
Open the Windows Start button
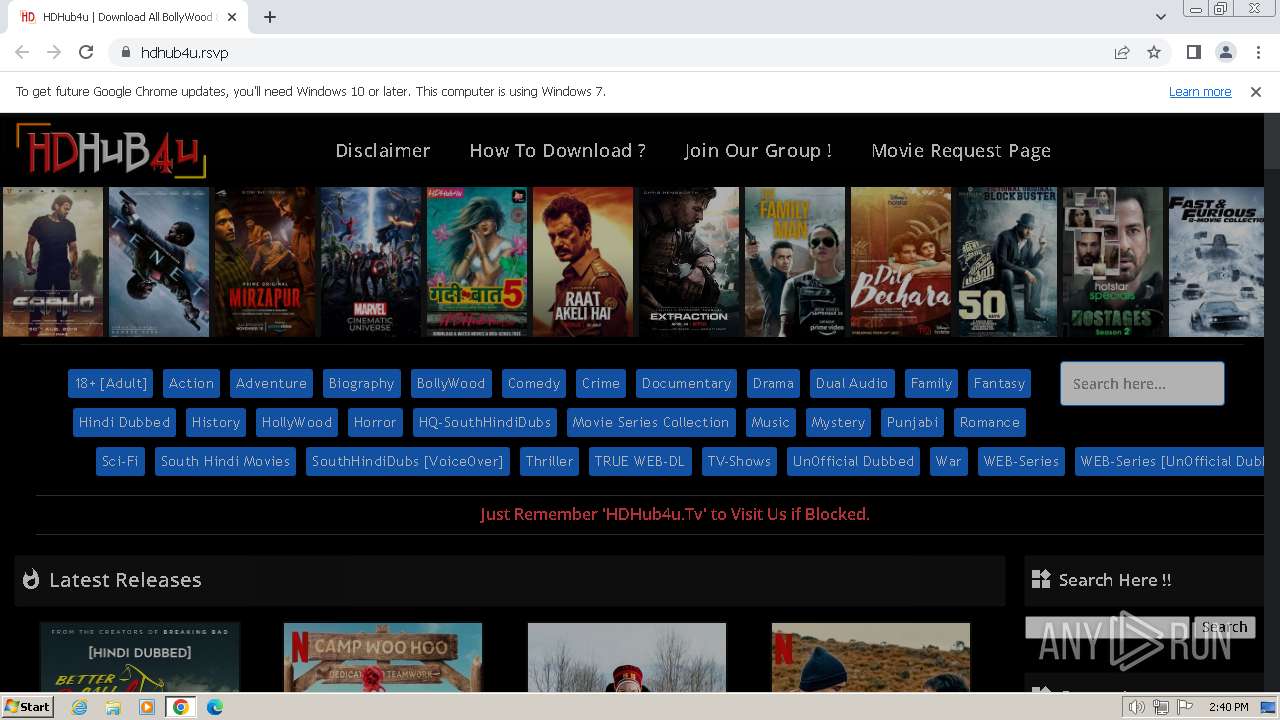click(28, 706)
